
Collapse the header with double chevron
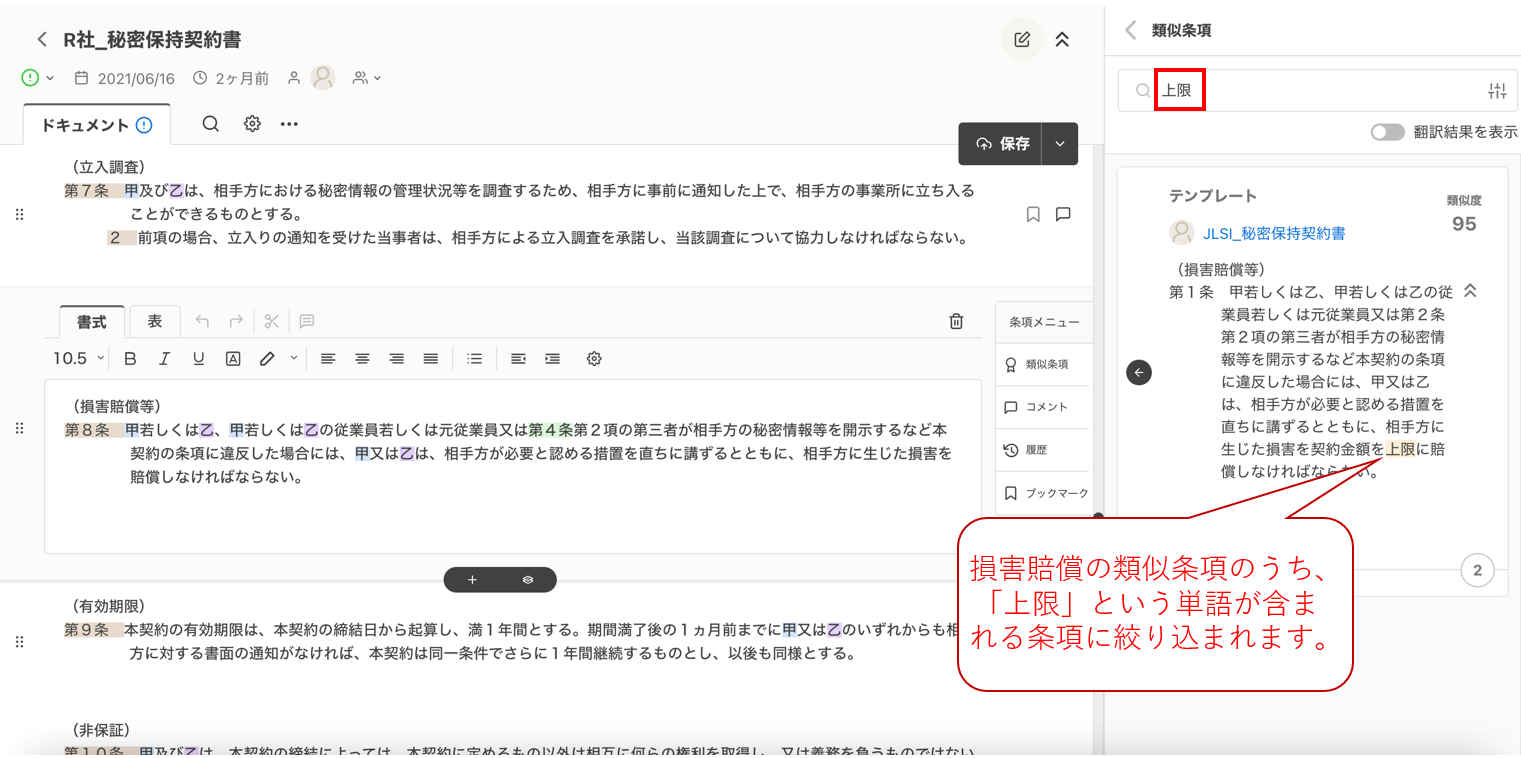[1062, 40]
